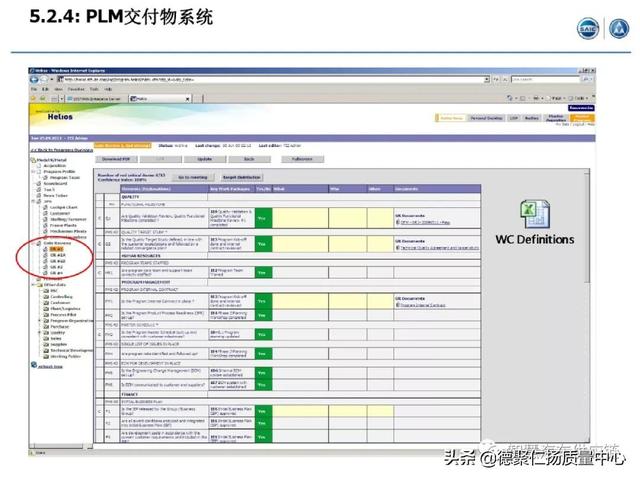Click the Update button

click(x=204, y=159)
